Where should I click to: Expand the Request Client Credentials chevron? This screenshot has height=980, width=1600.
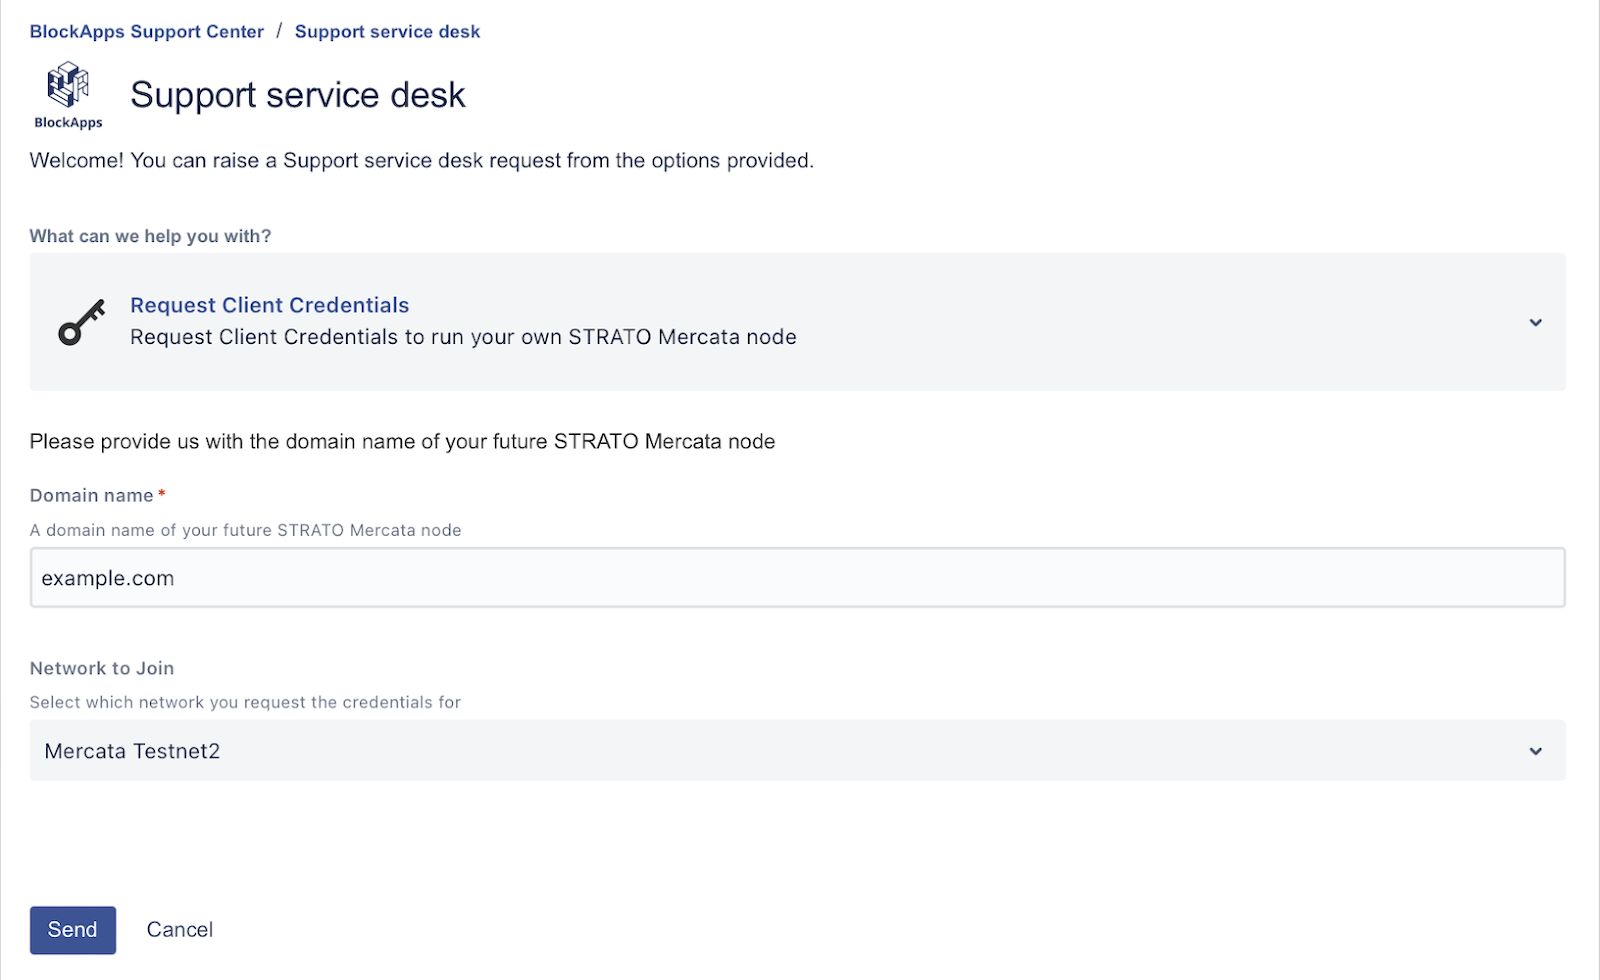click(x=1535, y=322)
